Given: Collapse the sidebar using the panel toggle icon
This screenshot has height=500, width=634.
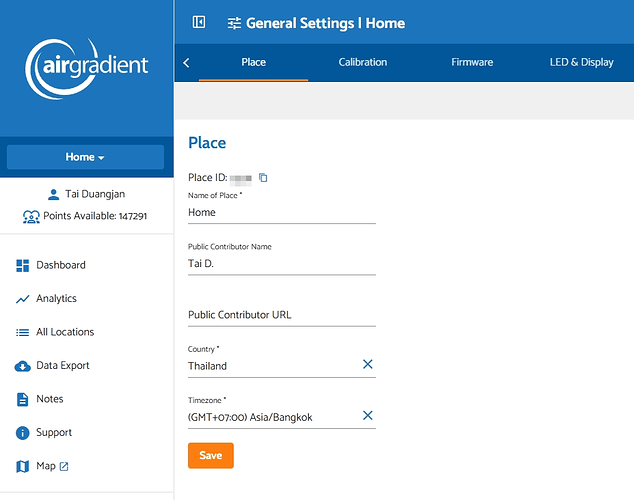Looking at the screenshot, I should click(199, 22).
